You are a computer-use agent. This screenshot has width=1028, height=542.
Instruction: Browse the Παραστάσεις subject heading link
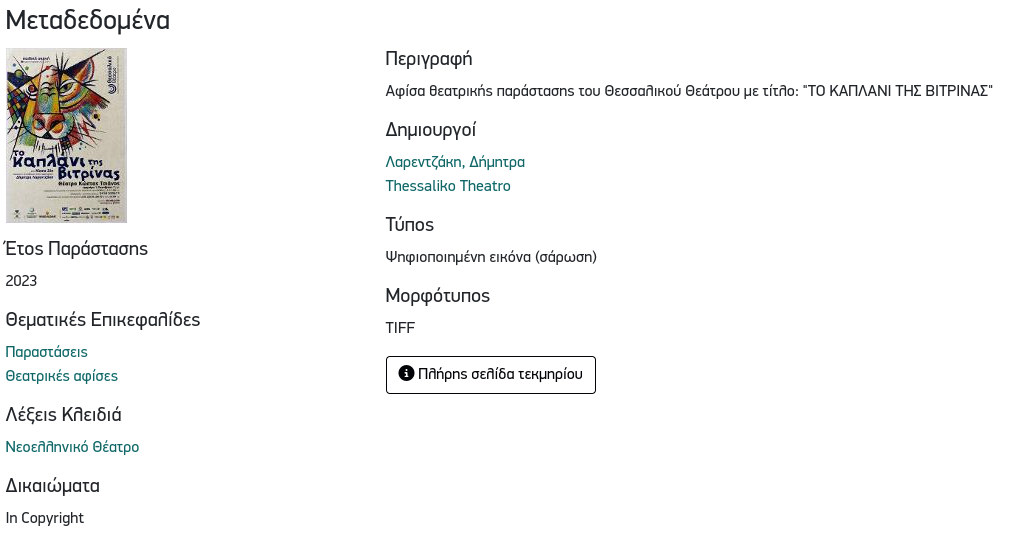pyautogui.click(x=47, y=352)
